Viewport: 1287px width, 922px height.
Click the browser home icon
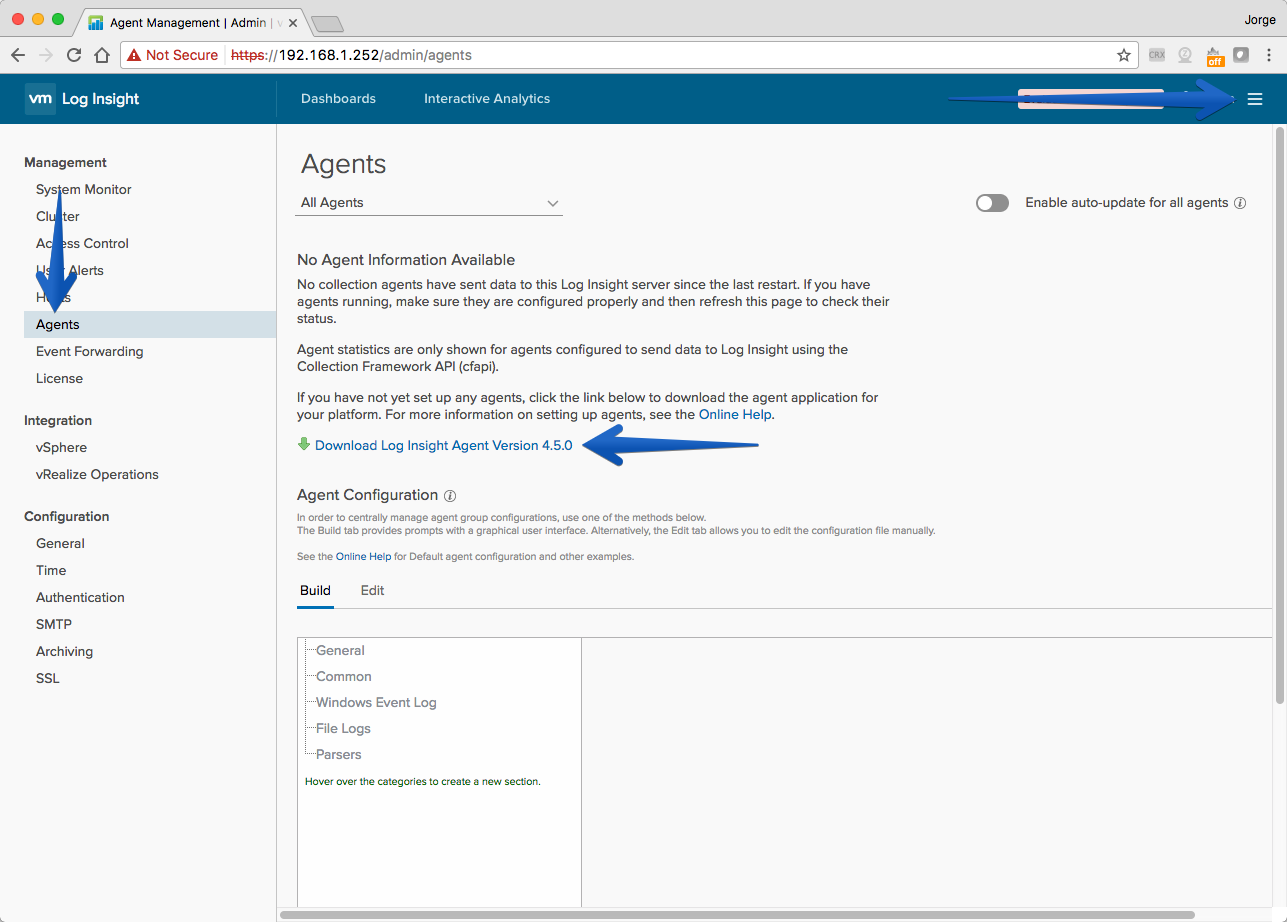(102, 55)
